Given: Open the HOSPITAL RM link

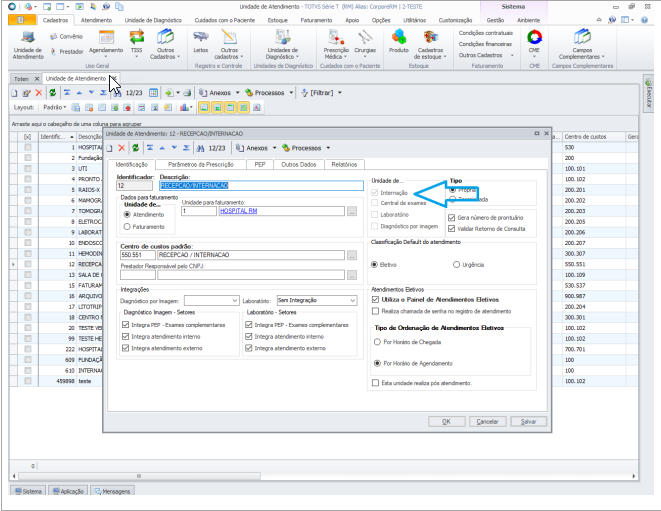Looking at the screenshot, I should click(x=239, y=211).
